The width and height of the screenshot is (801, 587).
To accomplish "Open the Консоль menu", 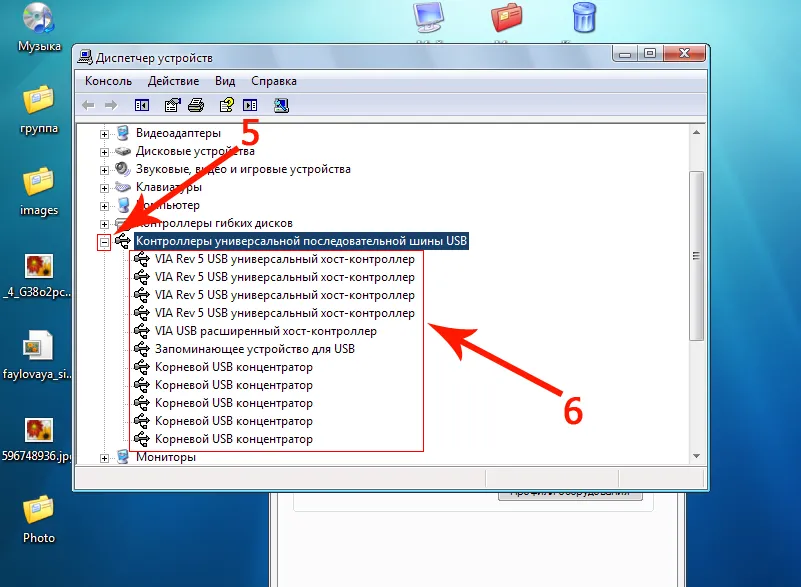I will [x=108, y=81].
